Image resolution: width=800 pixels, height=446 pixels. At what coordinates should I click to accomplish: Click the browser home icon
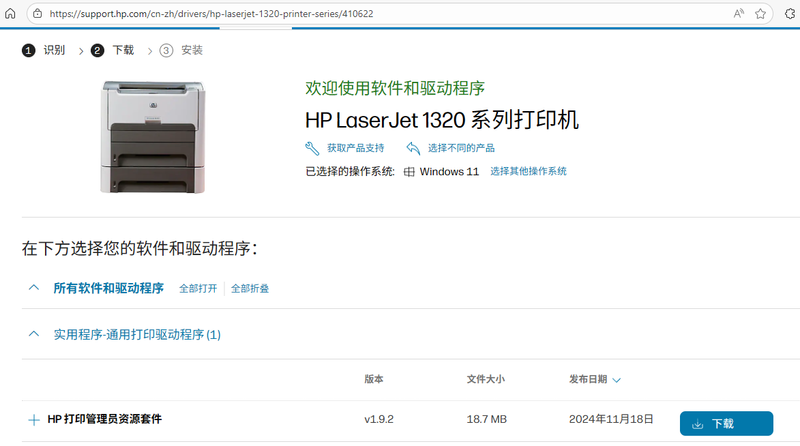12,14
